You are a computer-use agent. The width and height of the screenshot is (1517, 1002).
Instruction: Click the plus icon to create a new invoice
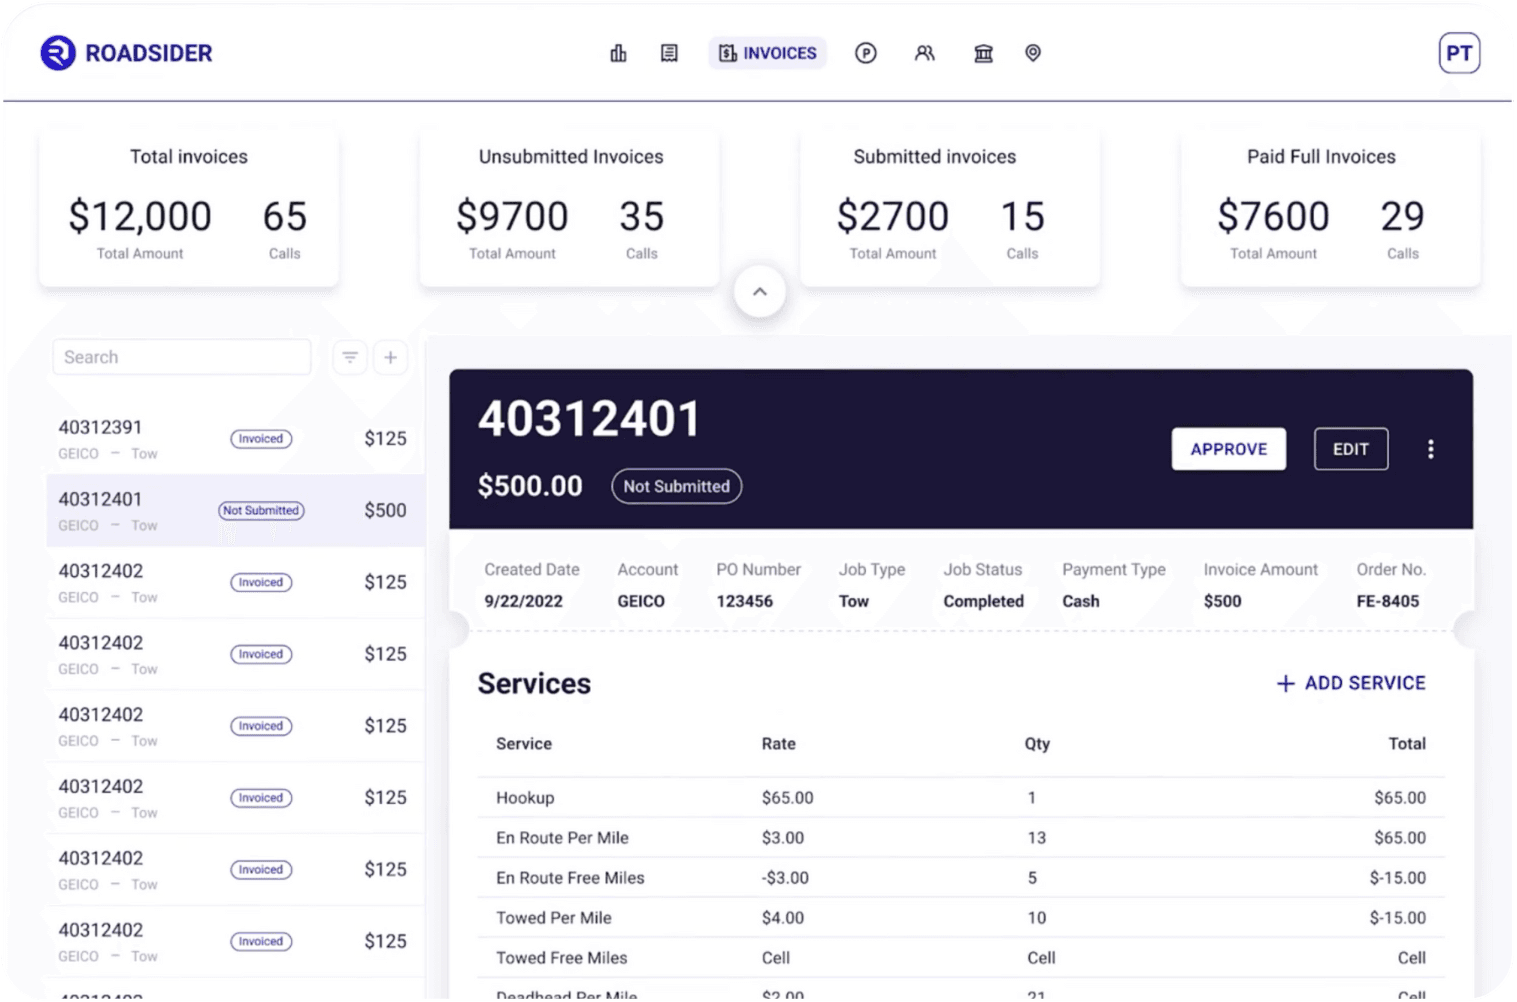(x=391, y=357)
